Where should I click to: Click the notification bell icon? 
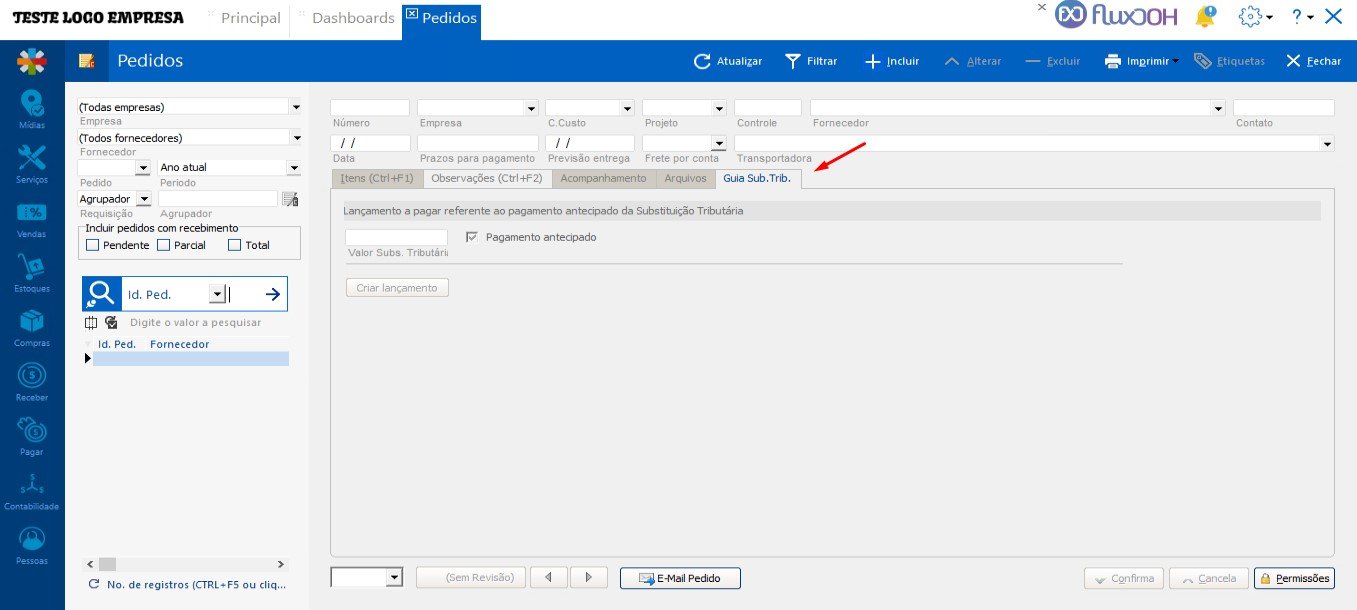click(1206, 17)
